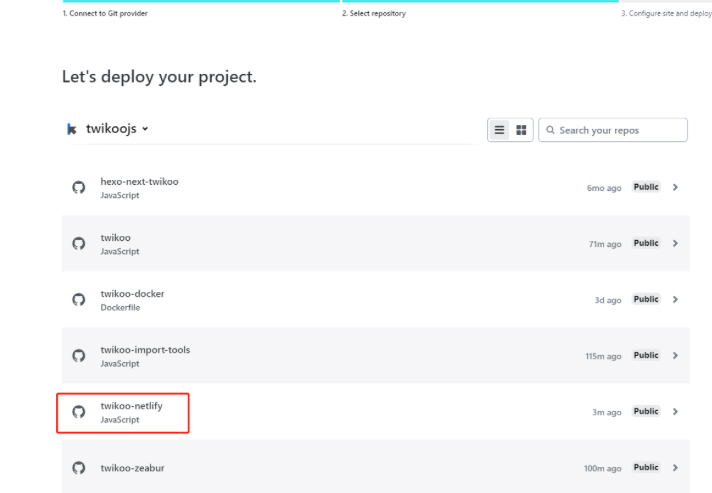This screenshot has width=712, height=493.
Task: Click GitHub icon next to hexo-next-twikoo
Action: pyautogui.click(x=79, y=187)
